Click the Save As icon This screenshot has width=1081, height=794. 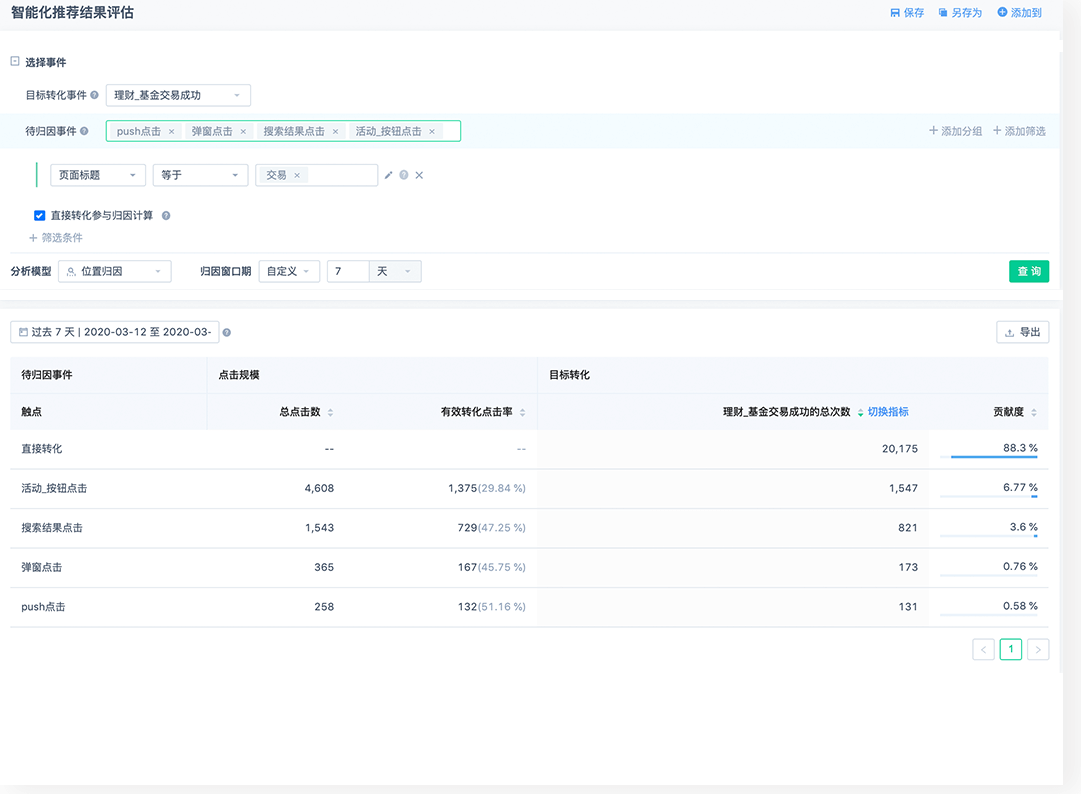pyautogui.click(x=943, y=13)
